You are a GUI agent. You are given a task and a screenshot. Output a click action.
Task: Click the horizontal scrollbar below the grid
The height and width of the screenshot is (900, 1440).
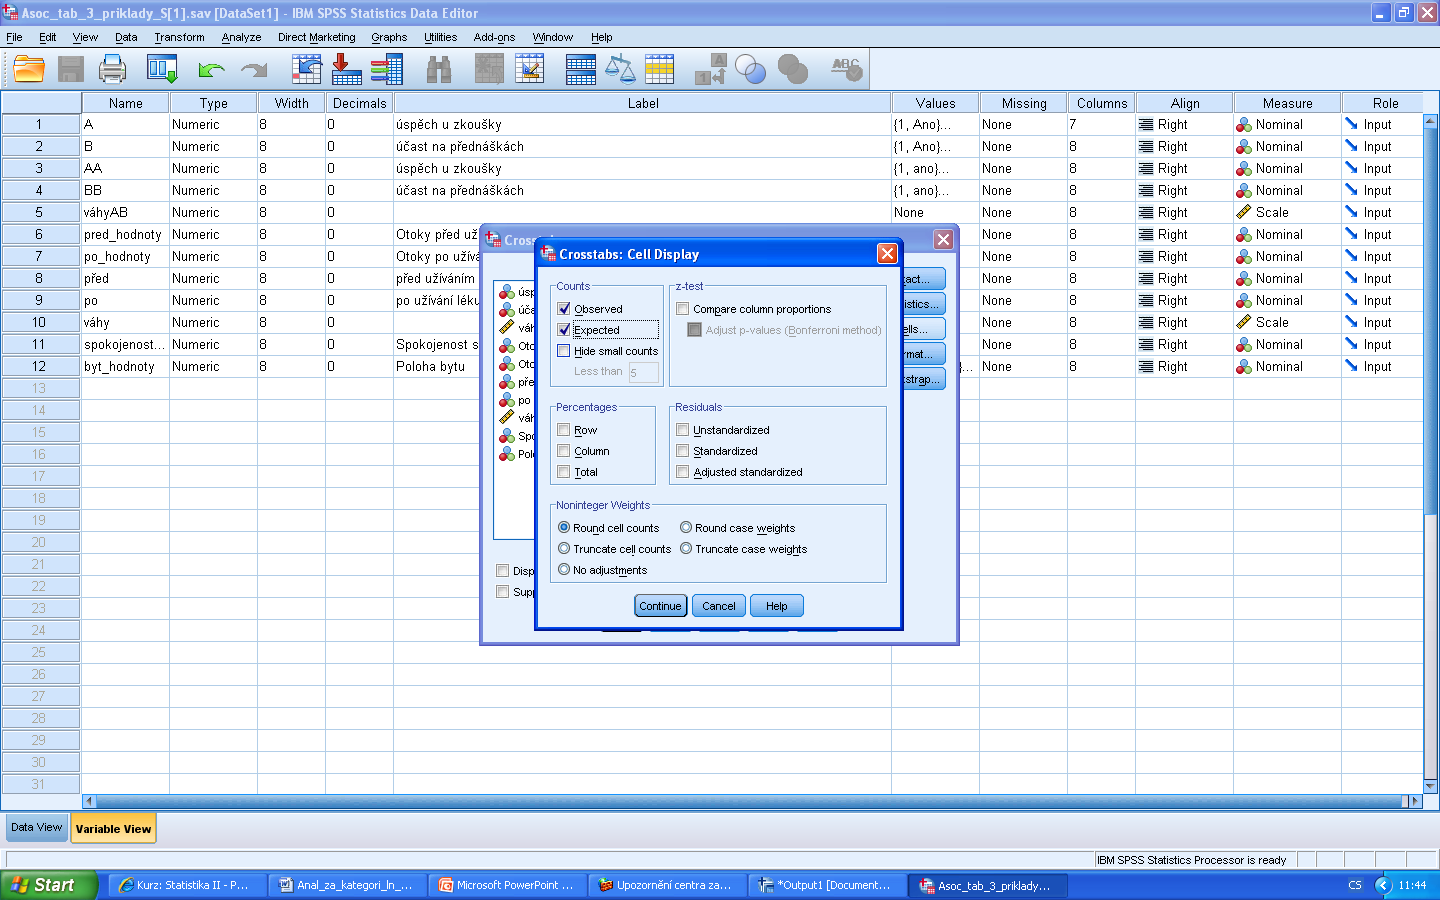pos(750,801)
